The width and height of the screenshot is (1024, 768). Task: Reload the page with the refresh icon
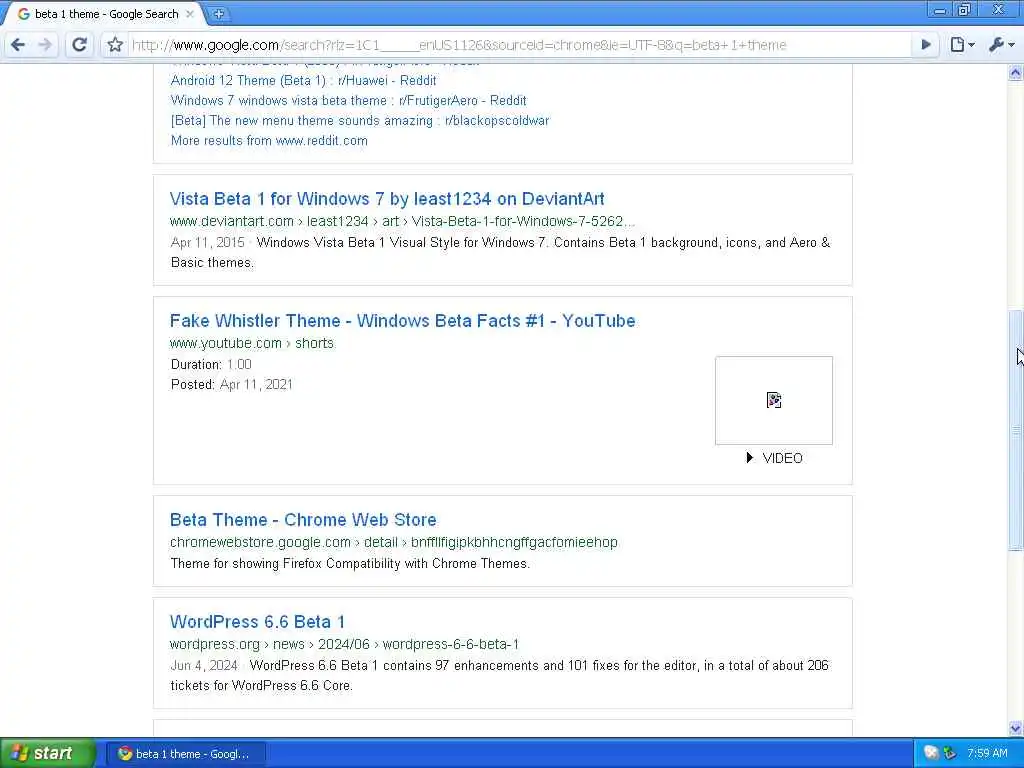(79, 44)
